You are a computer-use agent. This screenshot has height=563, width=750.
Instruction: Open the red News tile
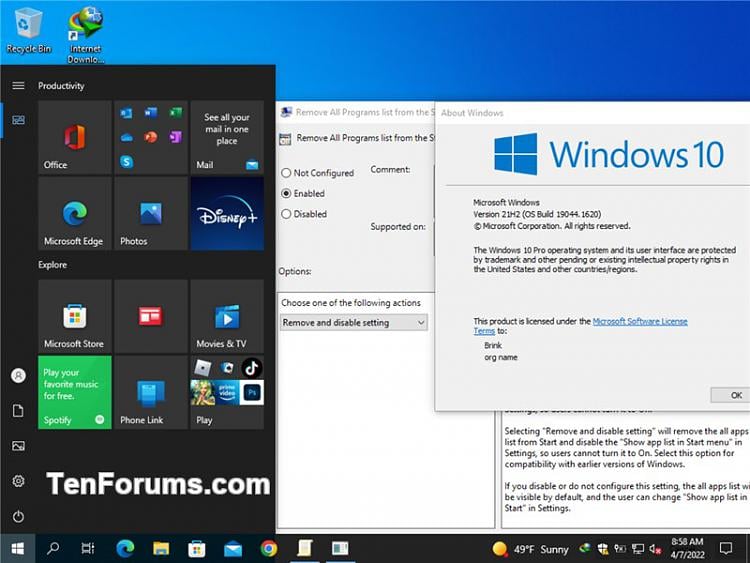[151, 316]
